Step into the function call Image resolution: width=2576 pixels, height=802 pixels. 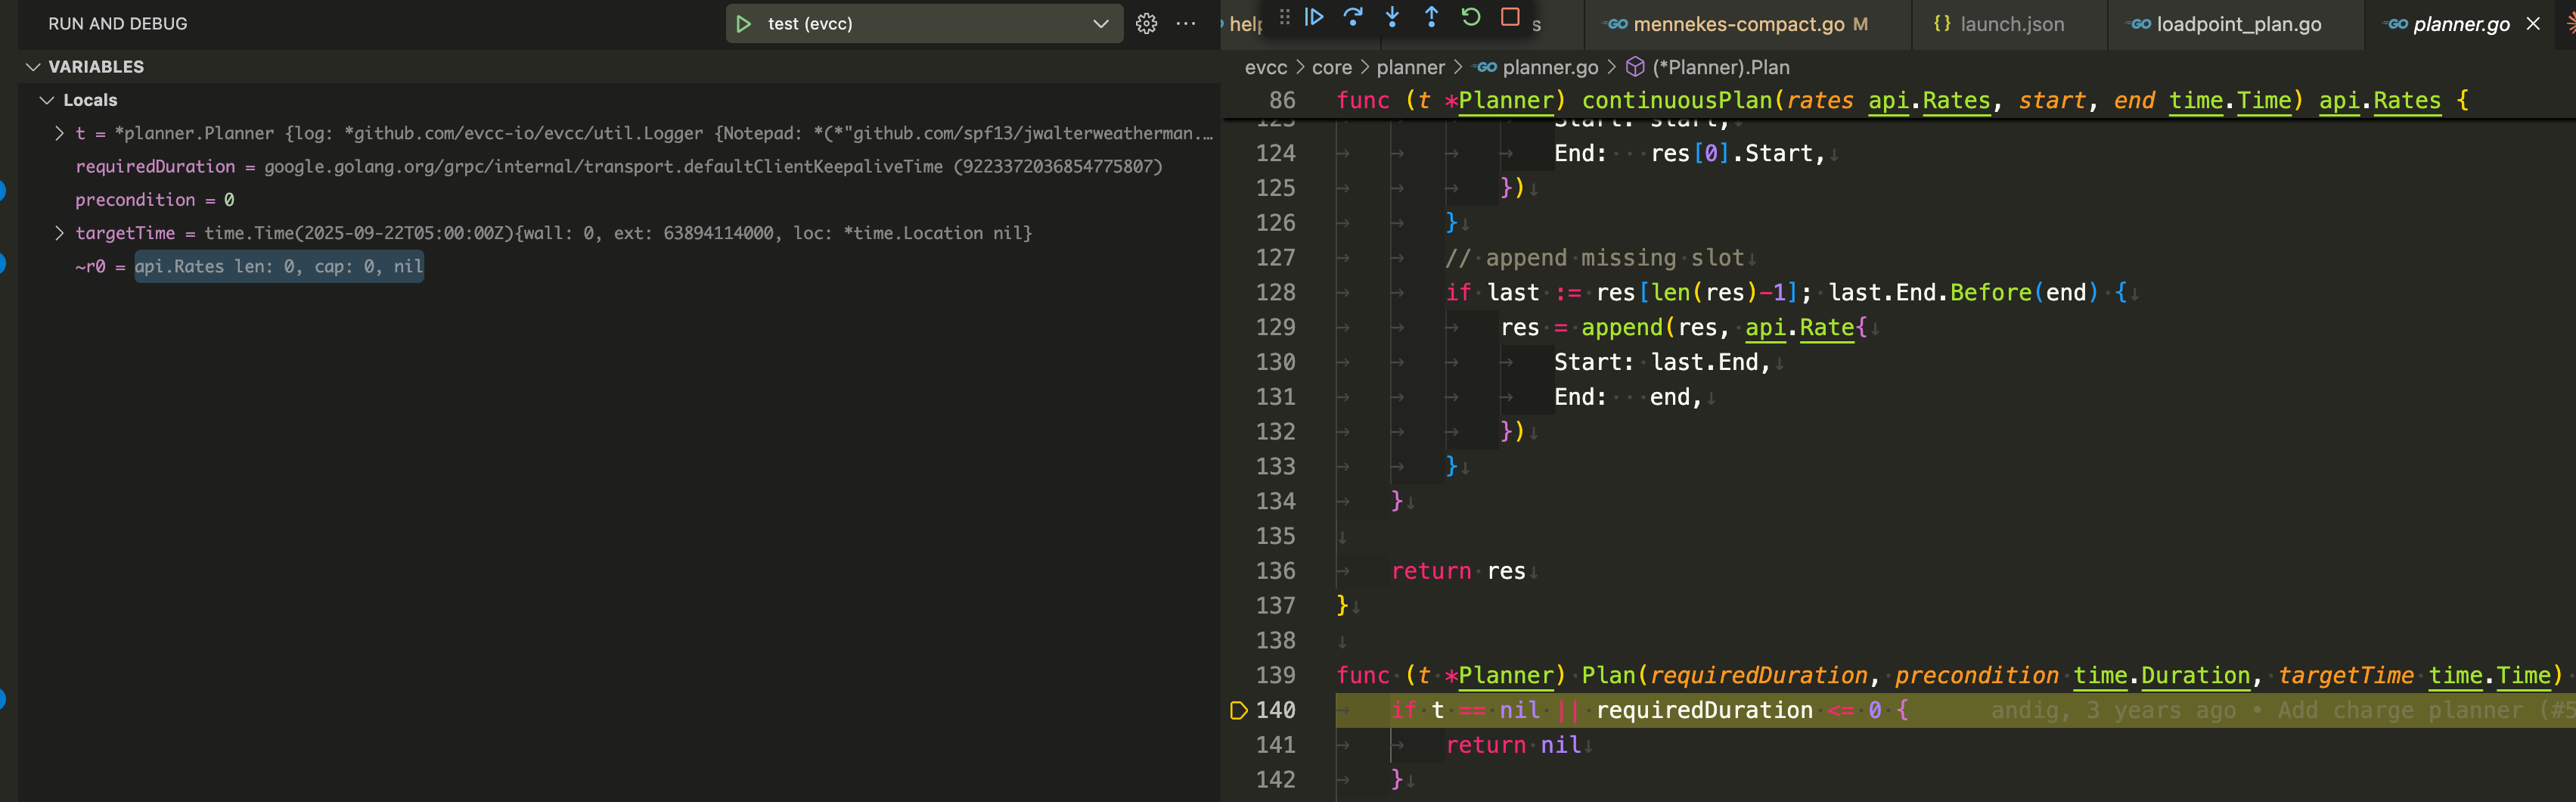click(1392, 16)
